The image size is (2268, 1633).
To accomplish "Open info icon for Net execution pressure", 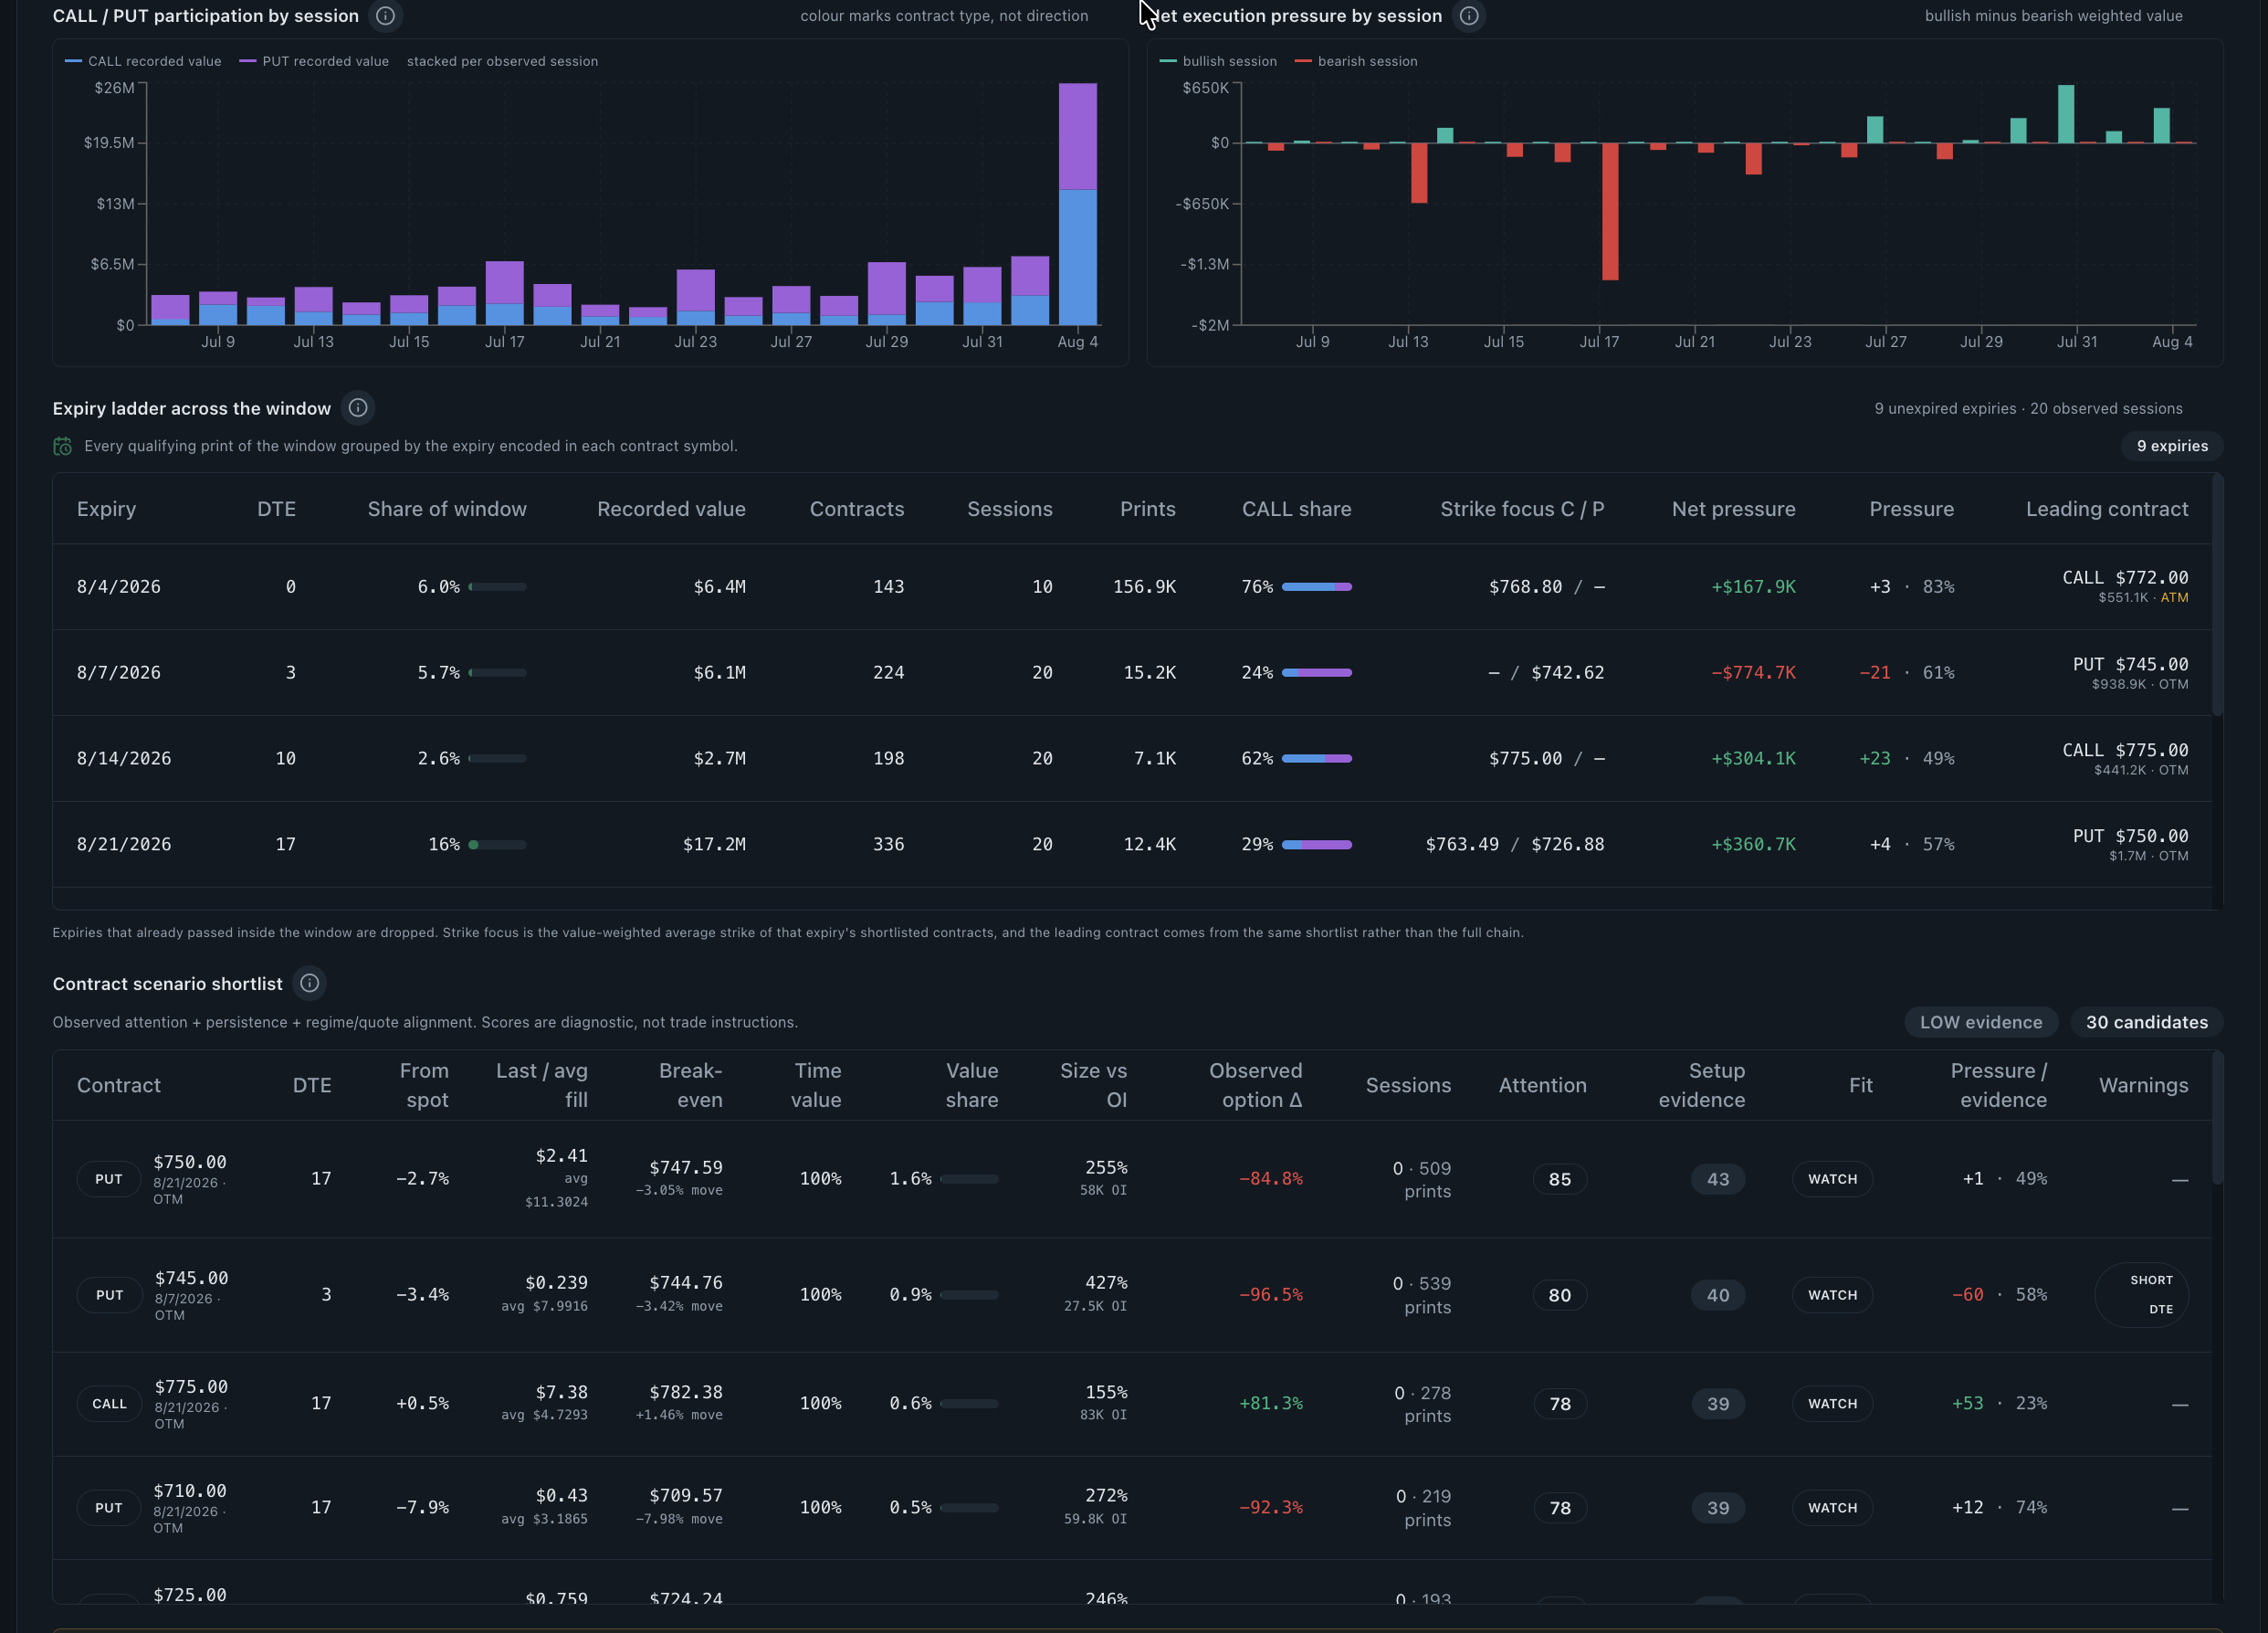I will click(x=1468, y=16).
